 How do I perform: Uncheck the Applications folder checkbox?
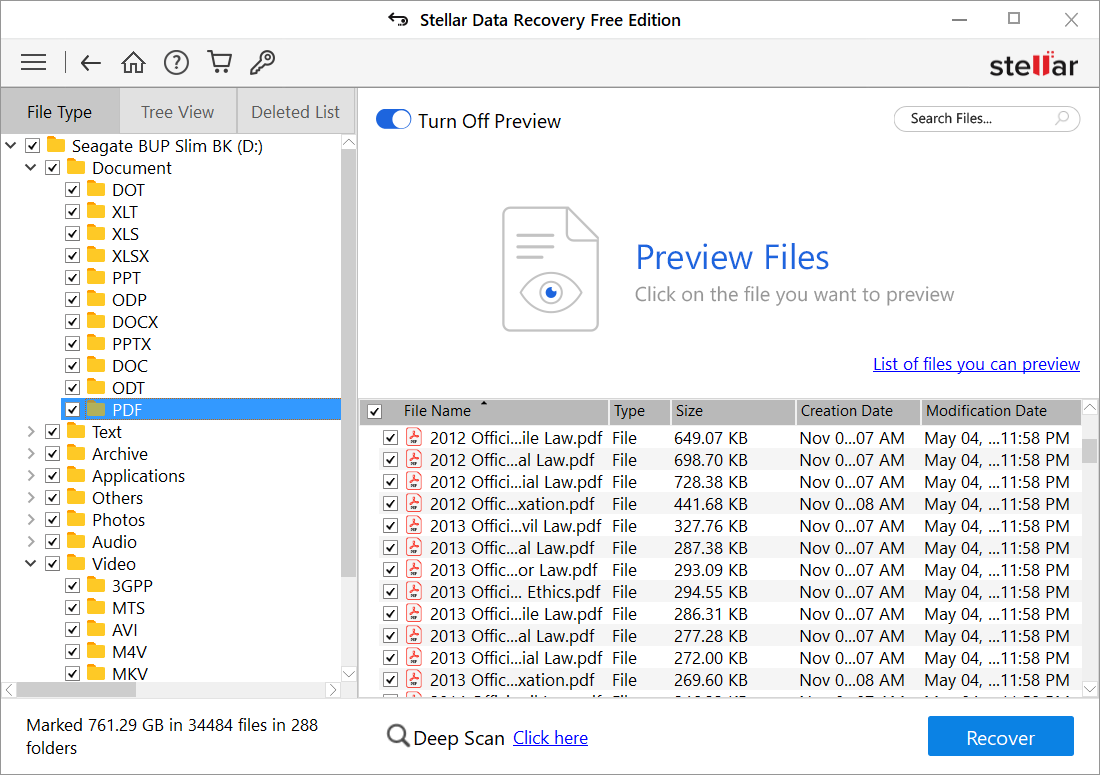click(53, 476)
